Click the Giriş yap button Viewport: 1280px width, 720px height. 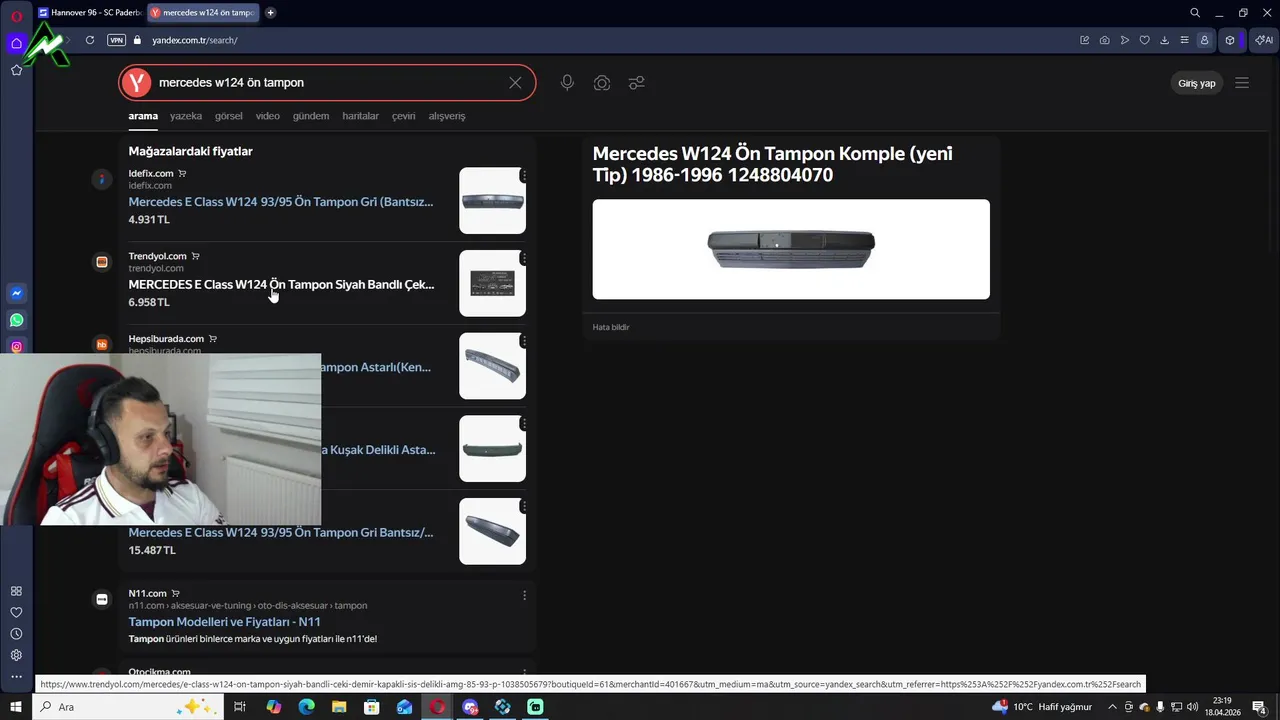pyautogui.click(x=1196, y=83)
